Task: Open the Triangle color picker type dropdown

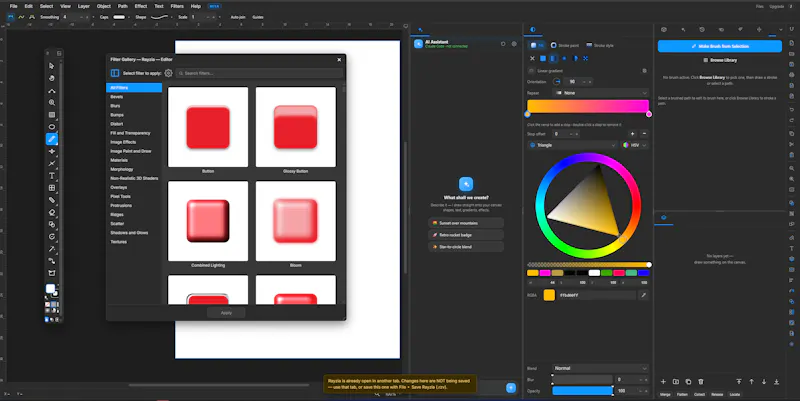Action: 572,145
